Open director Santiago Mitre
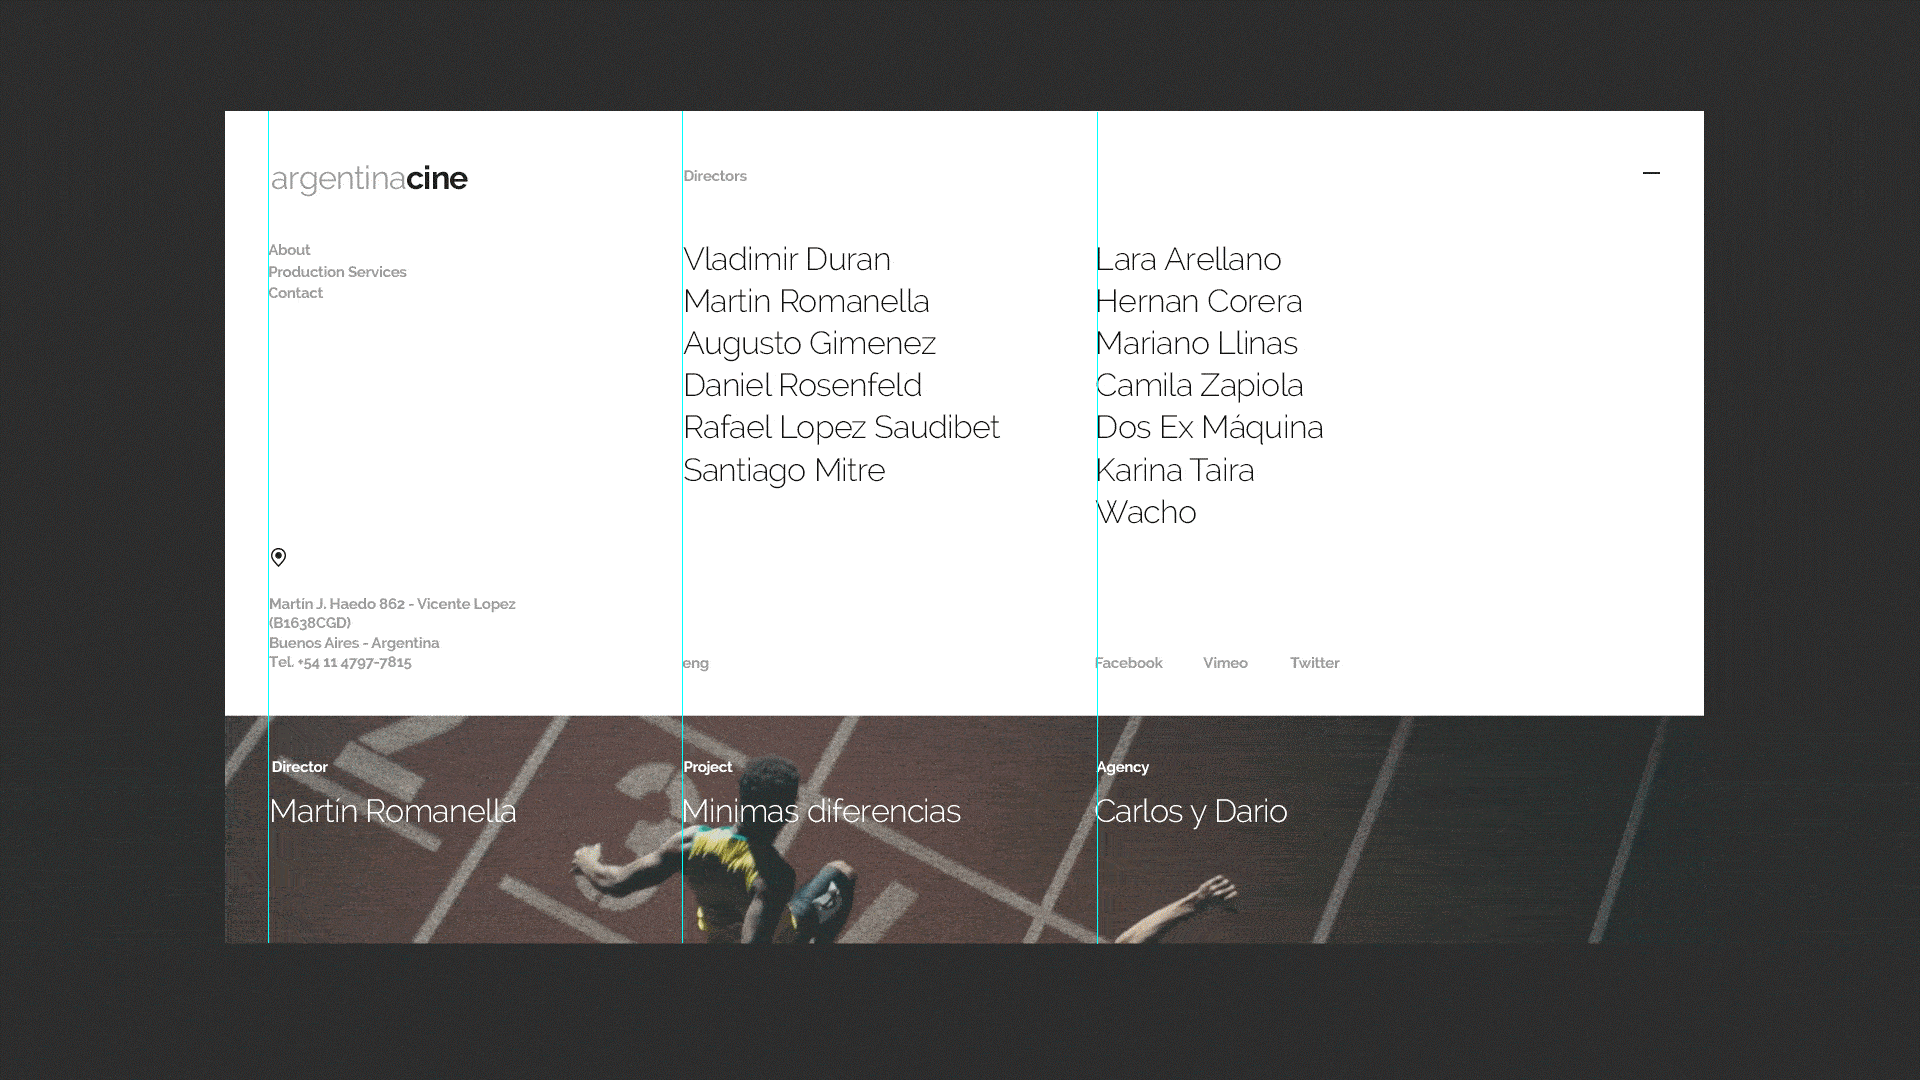Screen dimensions: 1920x1080 (784, 470)
